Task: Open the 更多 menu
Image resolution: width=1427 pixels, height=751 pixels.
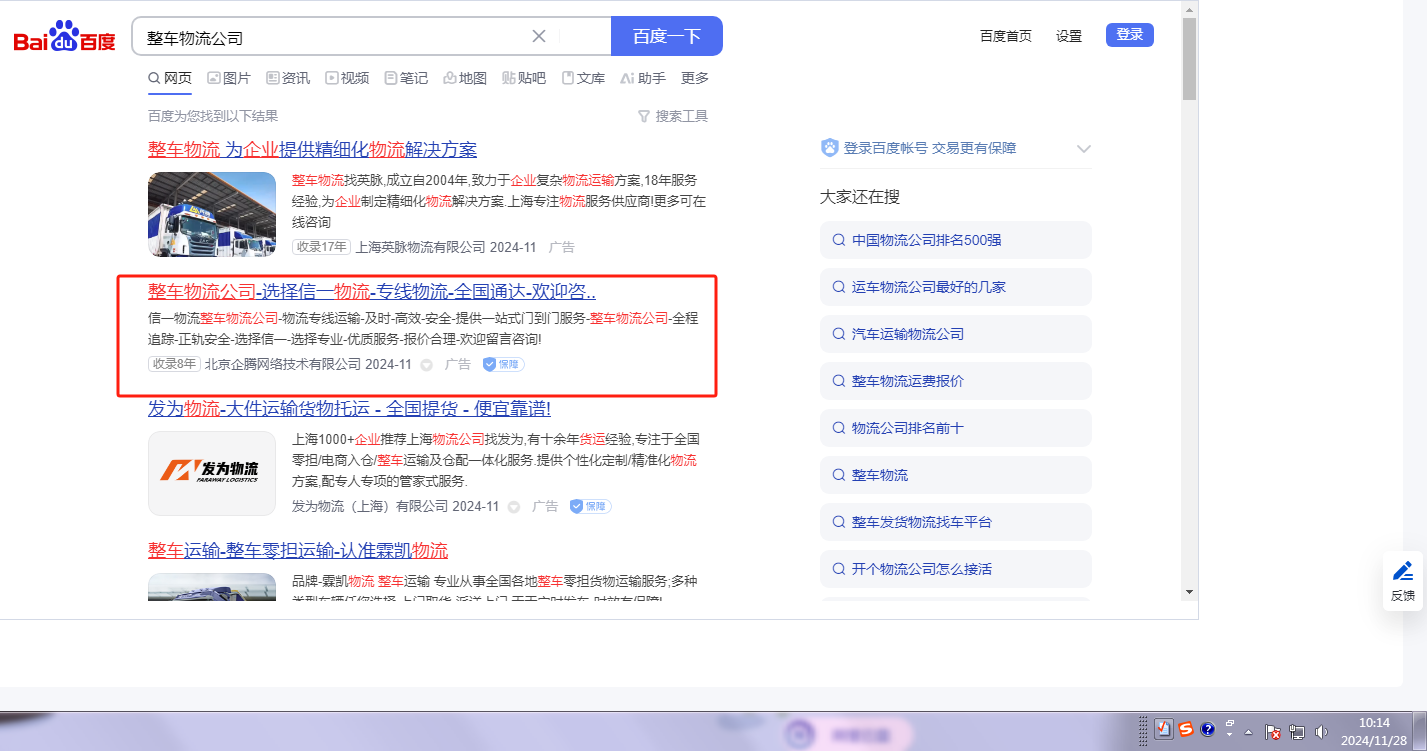Action: 695,78
